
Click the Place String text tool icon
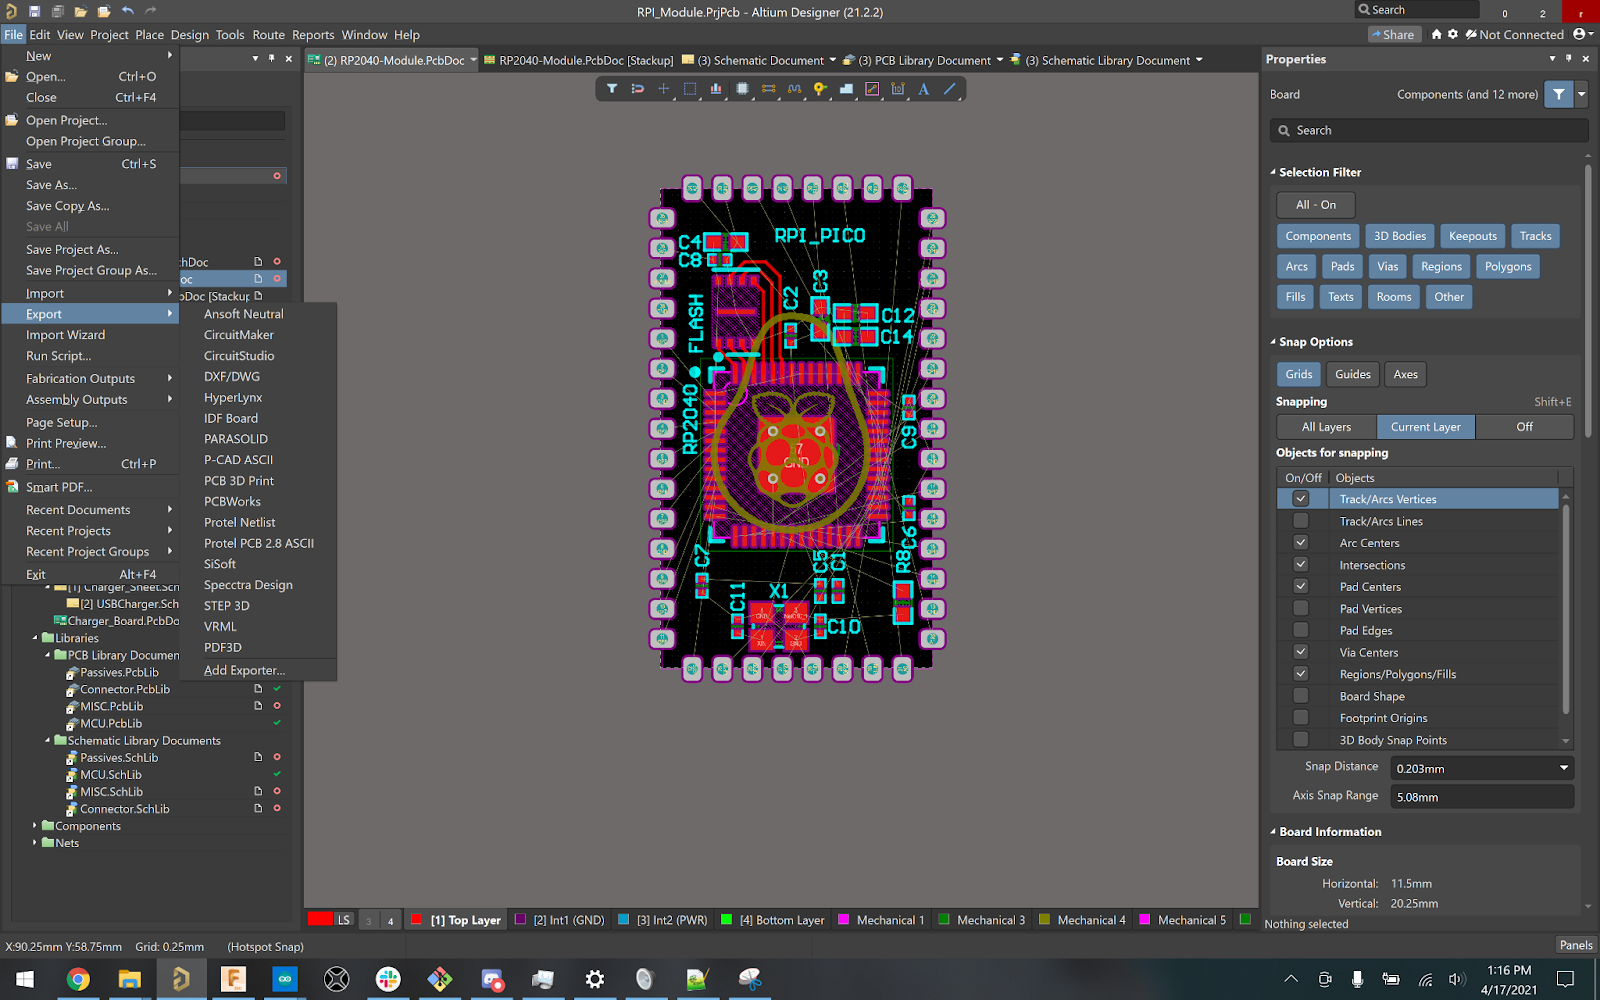(924, 89)
